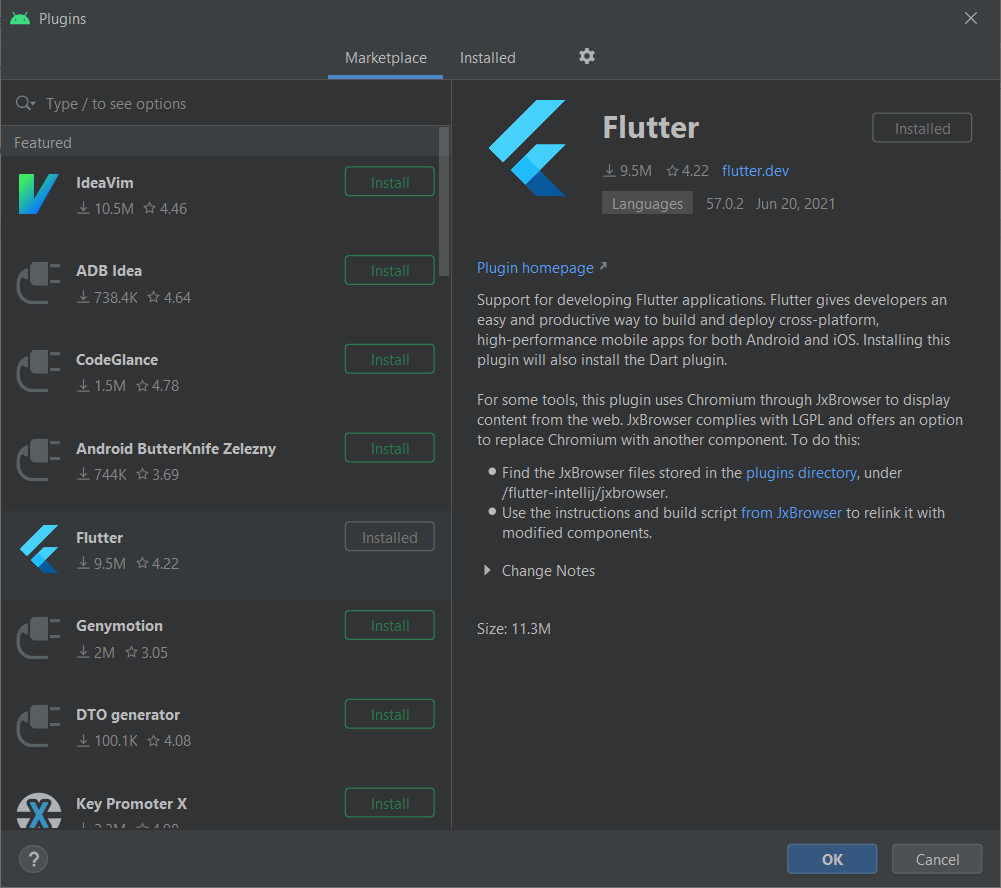Select the Genymotion plugin name
Image resolution: width=1001 pixels, height=888 pixels.
click(x=119, y=626)
